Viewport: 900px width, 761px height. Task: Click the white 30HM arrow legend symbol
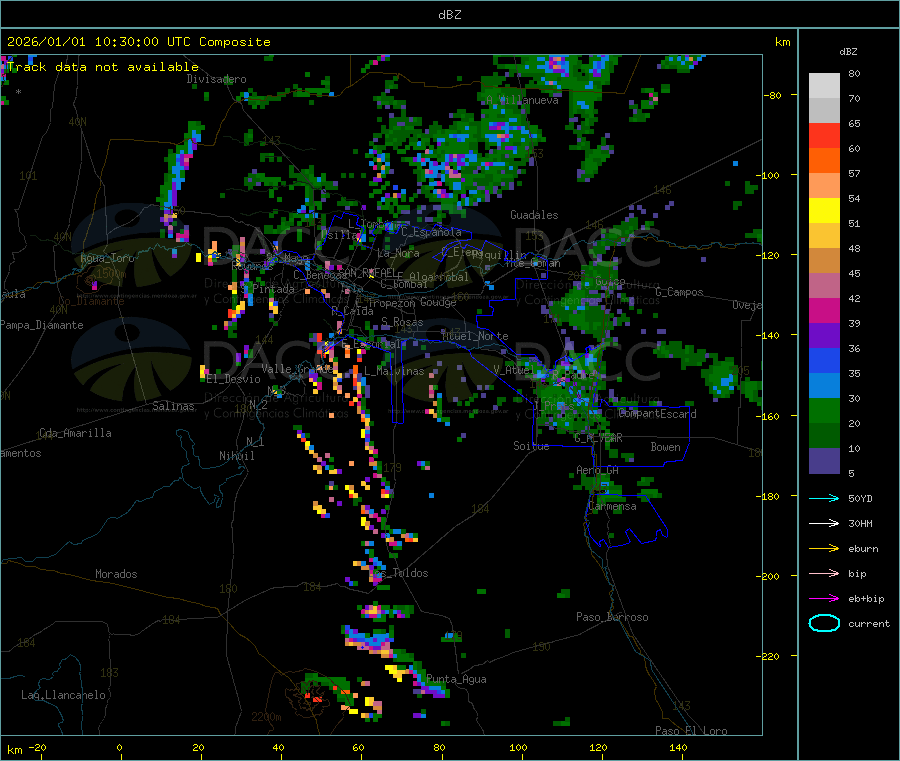click(824, 523)
